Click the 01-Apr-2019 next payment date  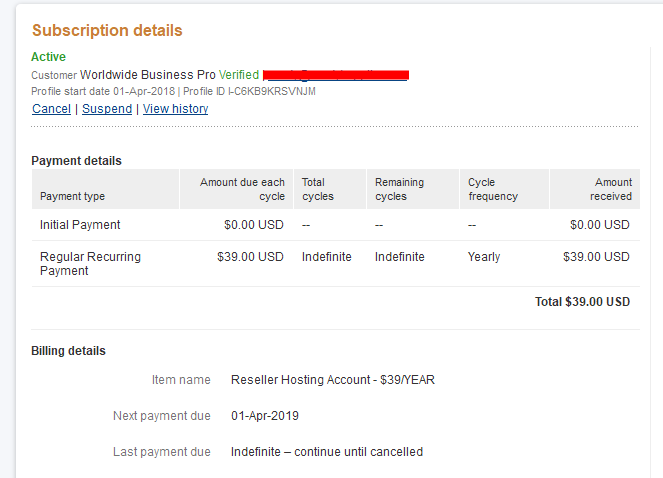pos(264,416)
